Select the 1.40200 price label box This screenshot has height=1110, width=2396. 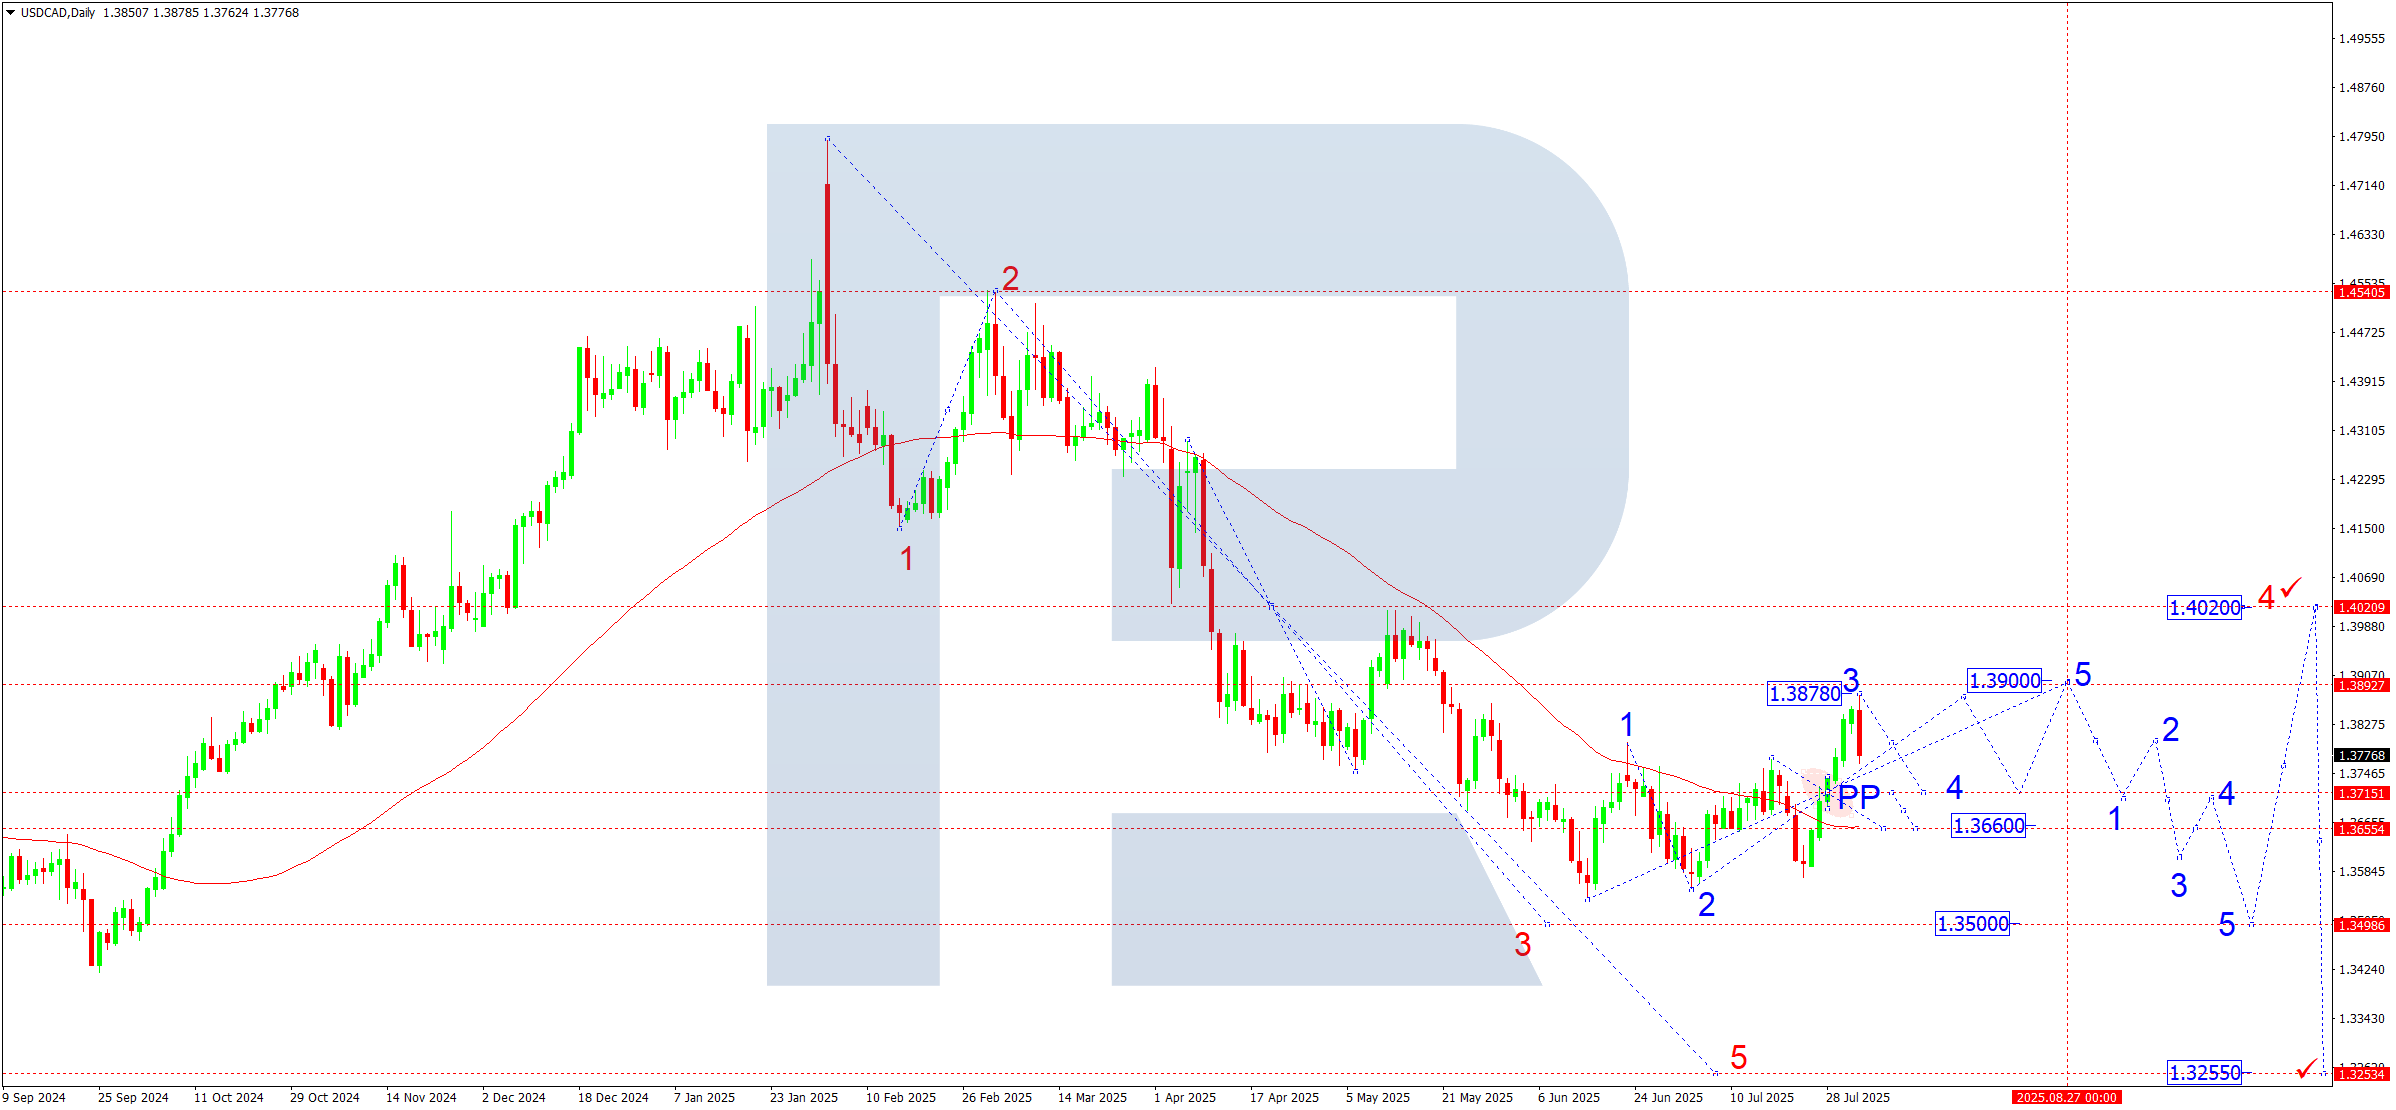pos(2204,607)
